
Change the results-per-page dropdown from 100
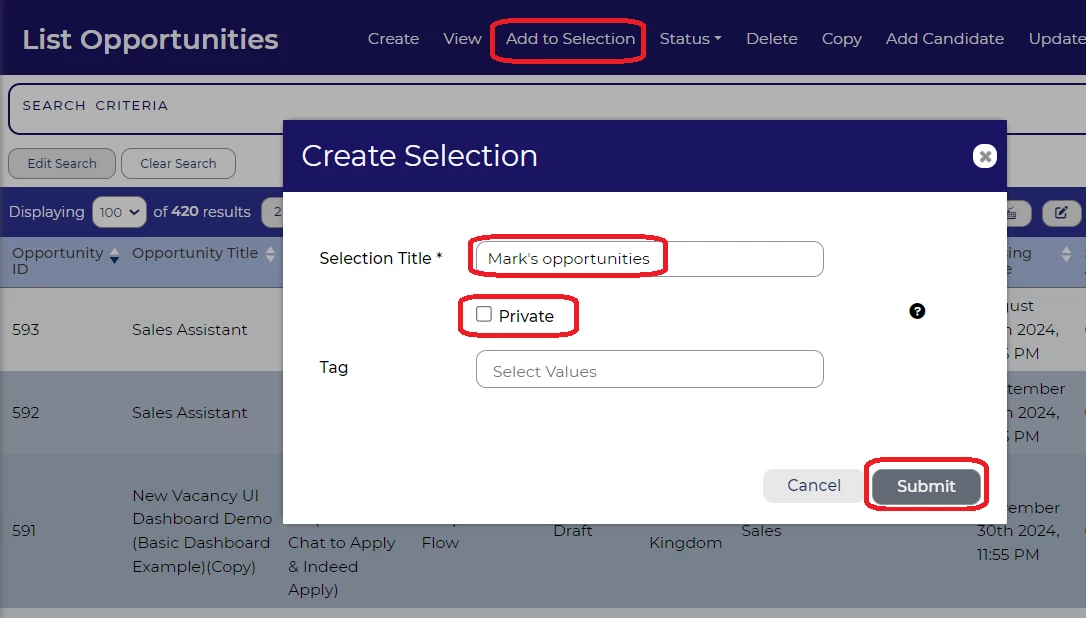(119, 212)
